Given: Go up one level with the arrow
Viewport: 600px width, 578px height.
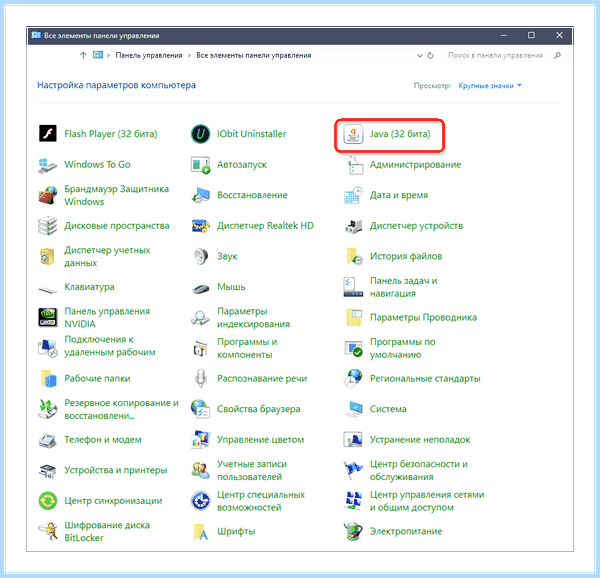Looking at the screenshot, I should [x=83, y=55].
